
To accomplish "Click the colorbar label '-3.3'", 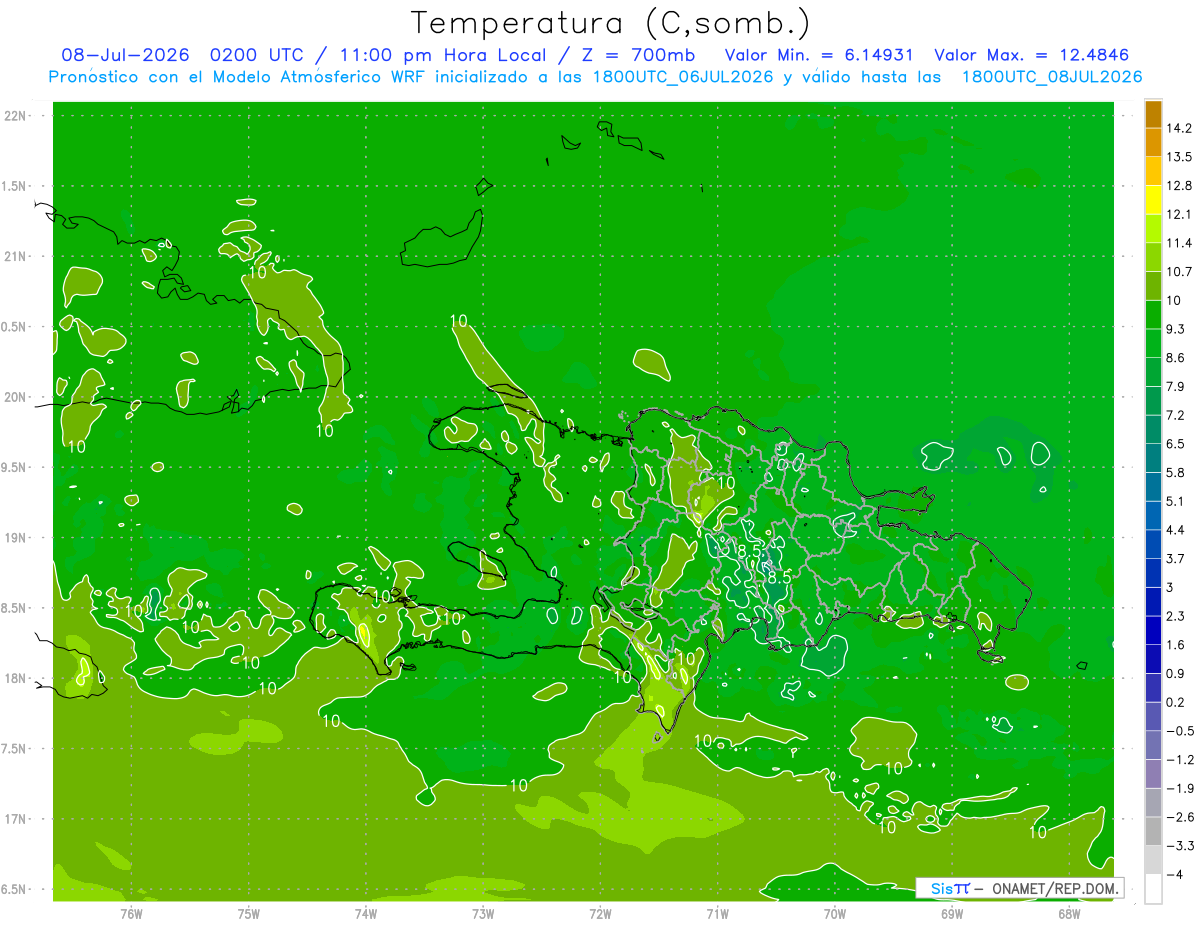I will [1181, 846].
